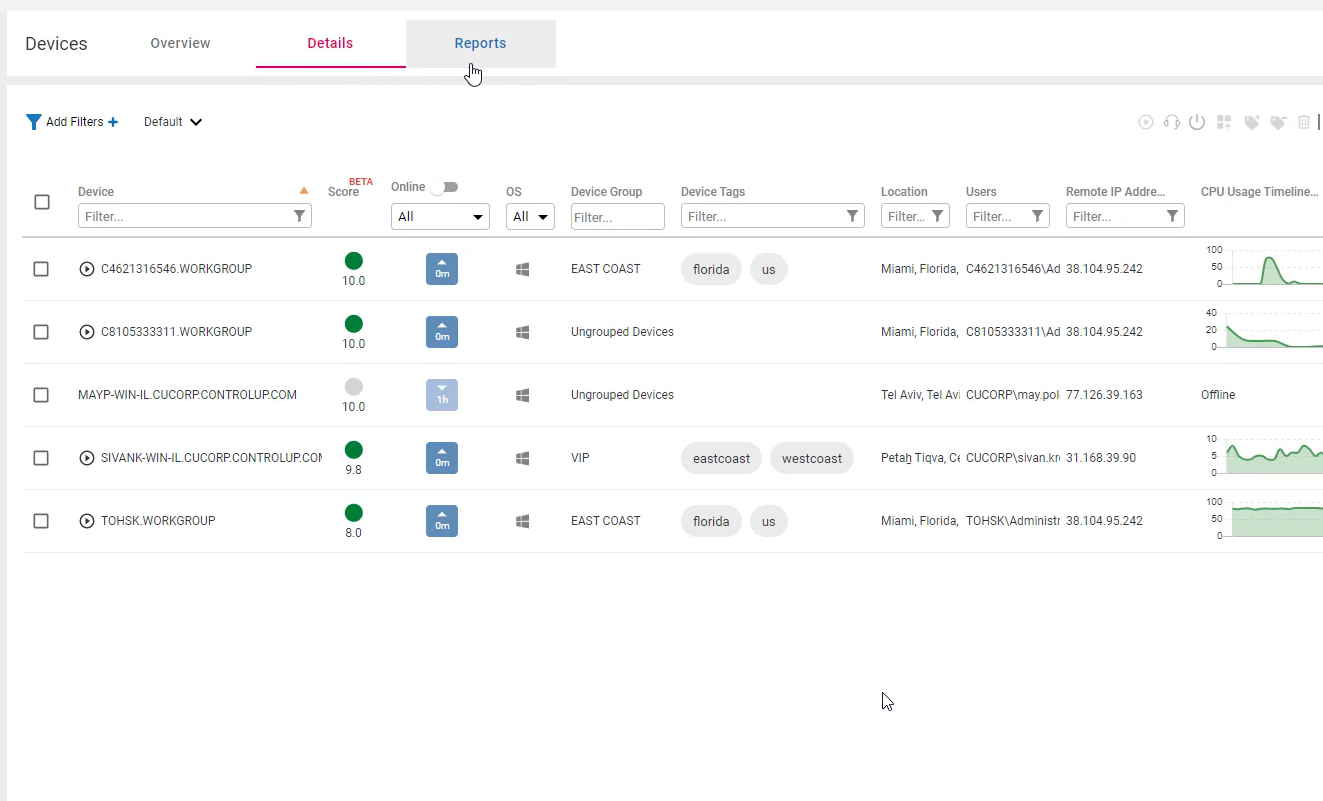Select the checkbox for C4621316546.WORKGROUP

tap(41, 269)
